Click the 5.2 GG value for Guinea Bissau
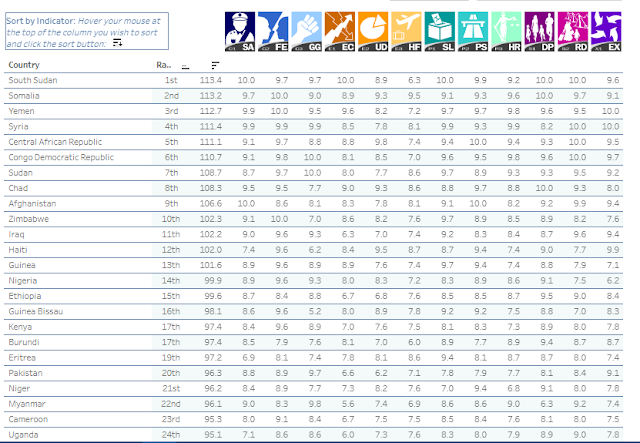The image size is (640, 443). (315, 312)
